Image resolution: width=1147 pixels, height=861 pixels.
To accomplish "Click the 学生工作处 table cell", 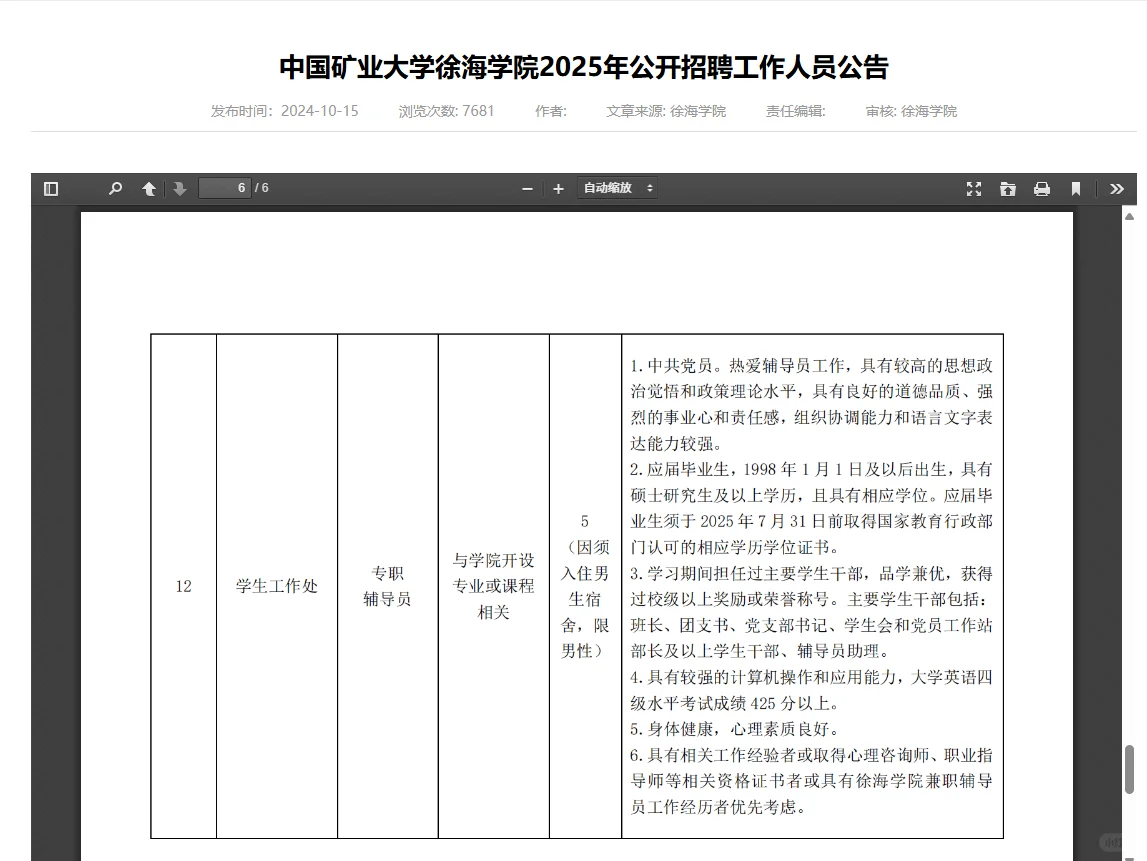I will click(x=277, y=586).
